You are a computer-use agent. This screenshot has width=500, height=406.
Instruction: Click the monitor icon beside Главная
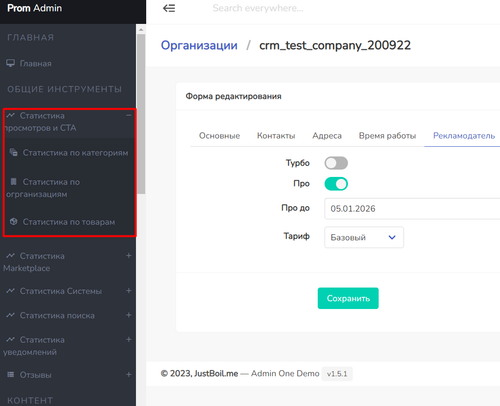click(11, 63)
